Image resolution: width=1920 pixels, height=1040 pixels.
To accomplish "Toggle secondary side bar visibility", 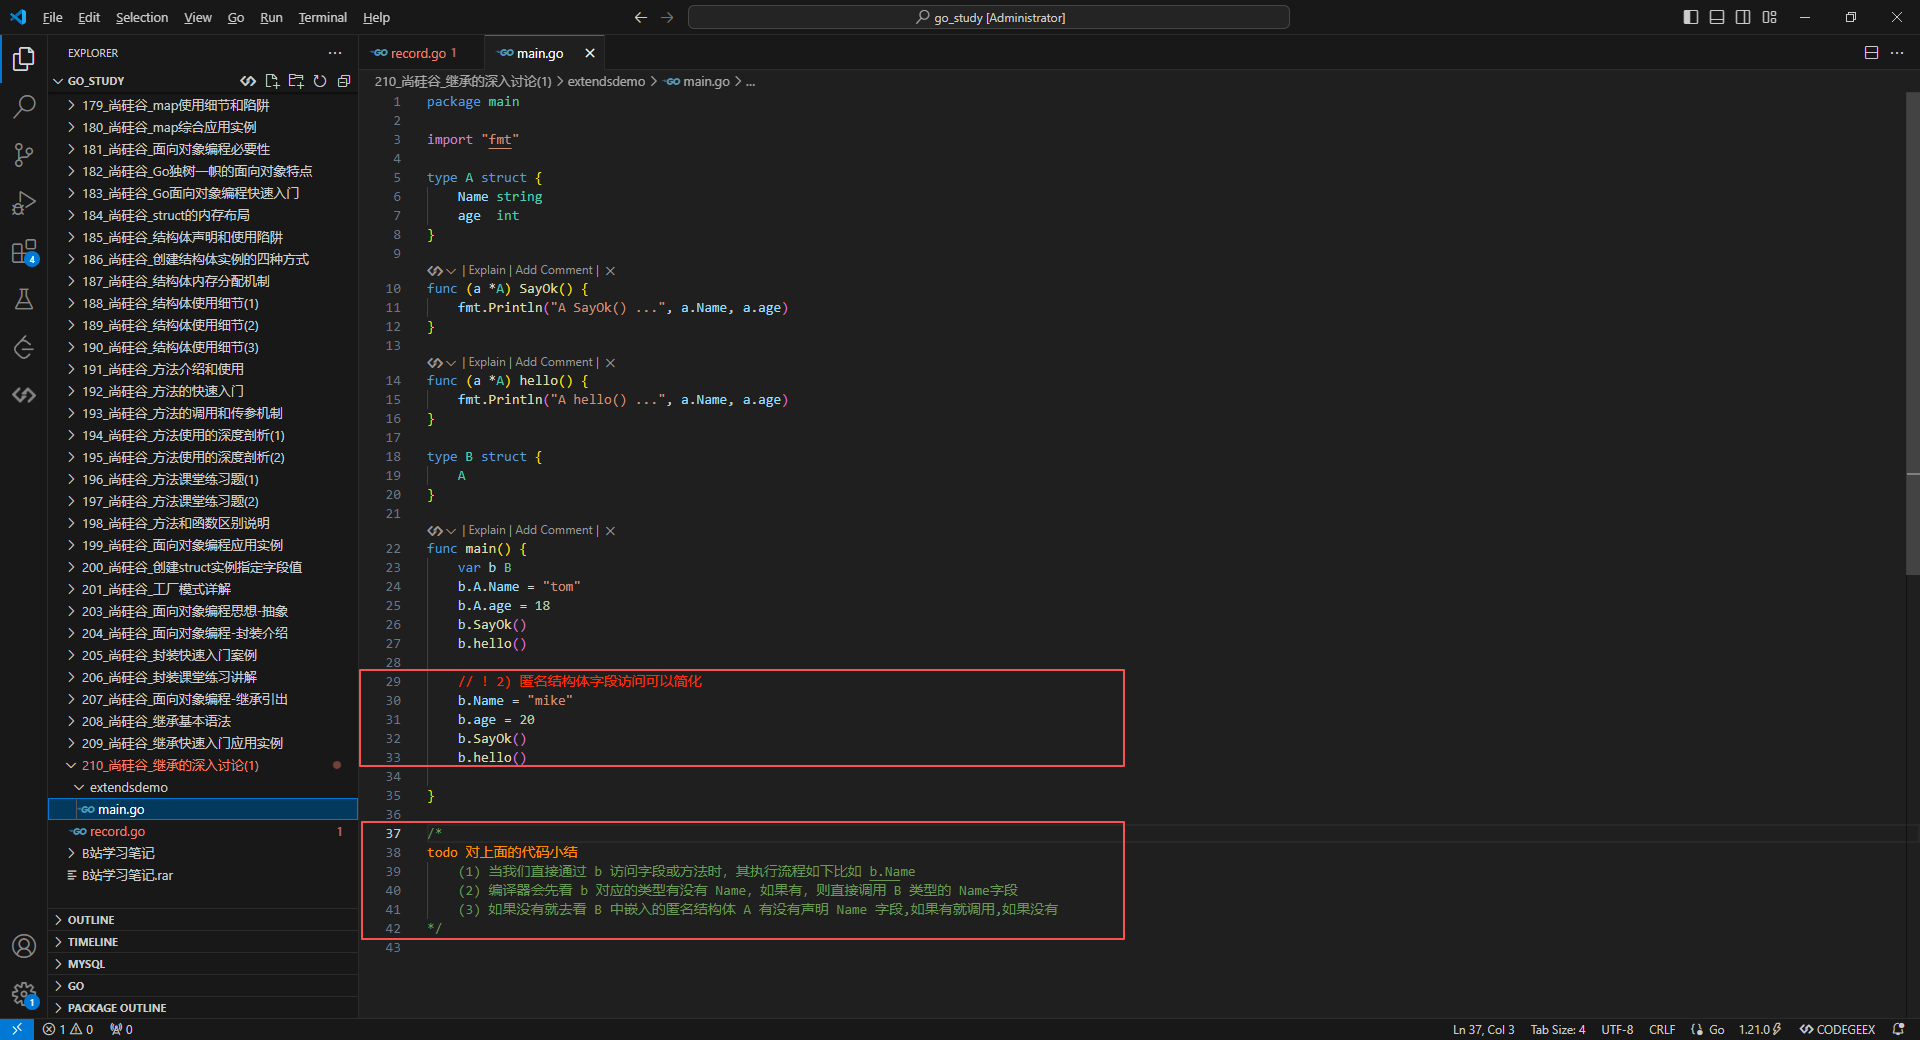I will tap(1743, 17).
